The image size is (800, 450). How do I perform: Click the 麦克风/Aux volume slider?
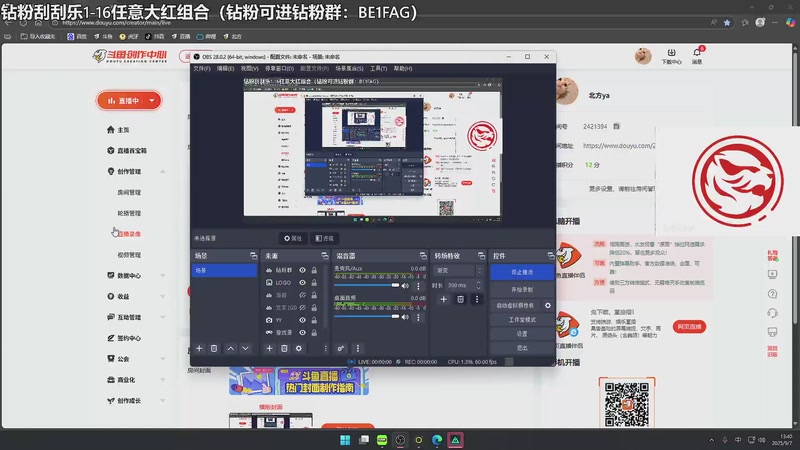coord(366,286)
